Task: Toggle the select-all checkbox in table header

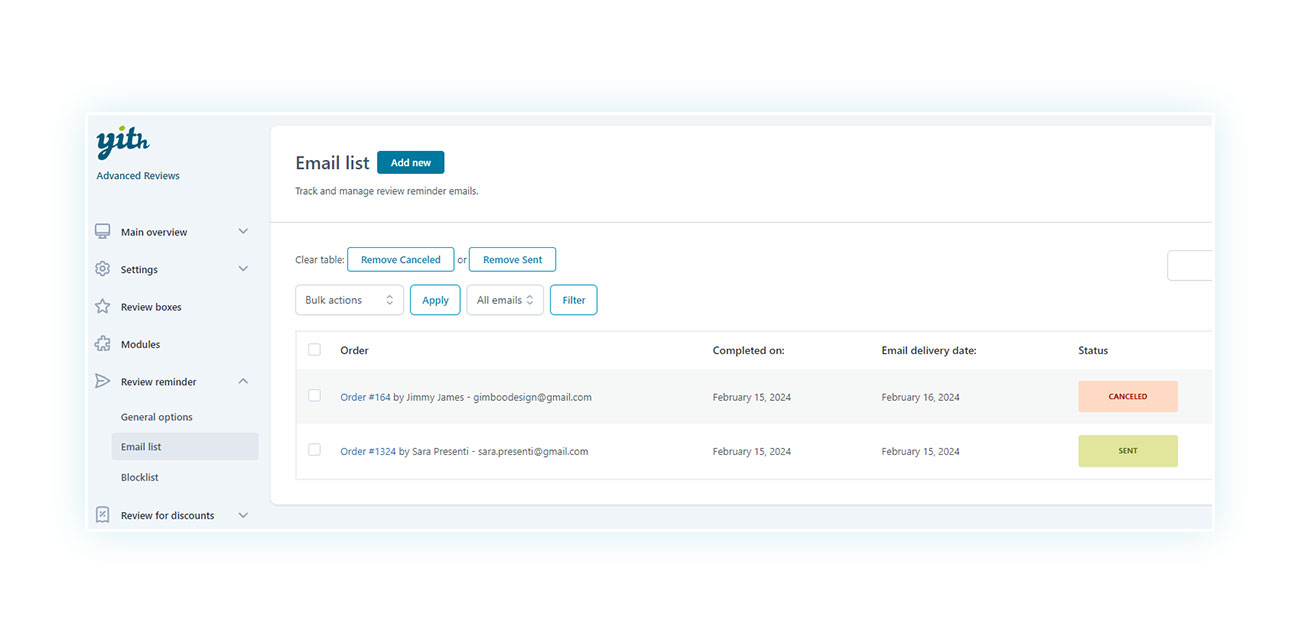Action: (x=314, y=350)
